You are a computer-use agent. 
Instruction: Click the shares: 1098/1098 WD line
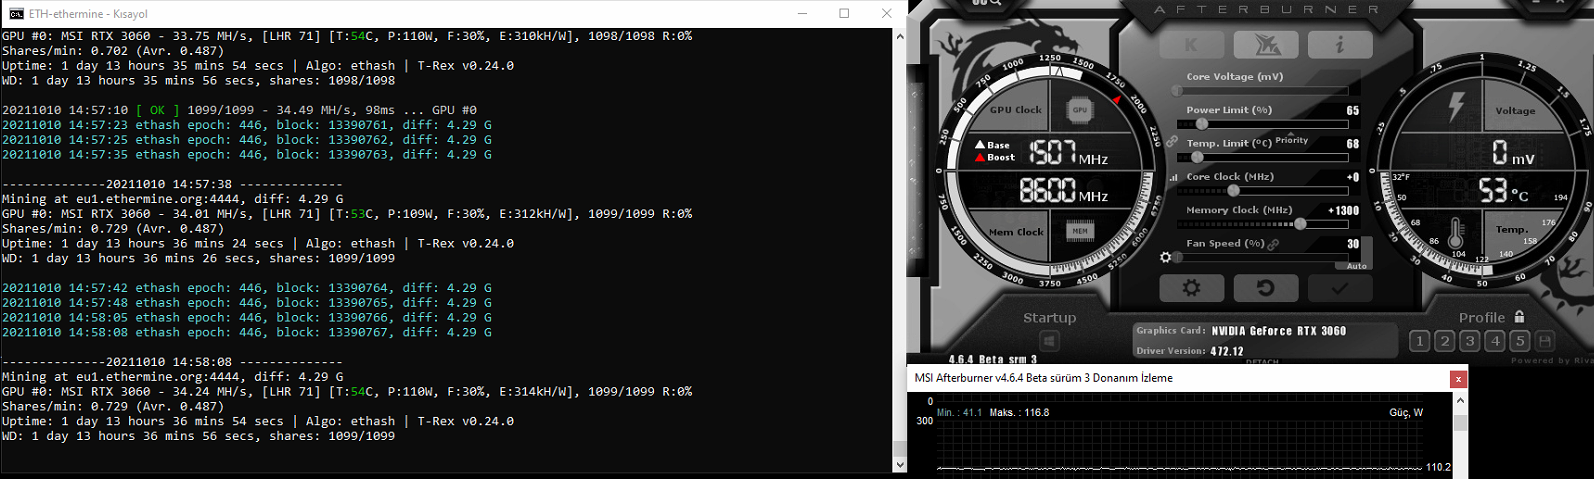point(199,80)
